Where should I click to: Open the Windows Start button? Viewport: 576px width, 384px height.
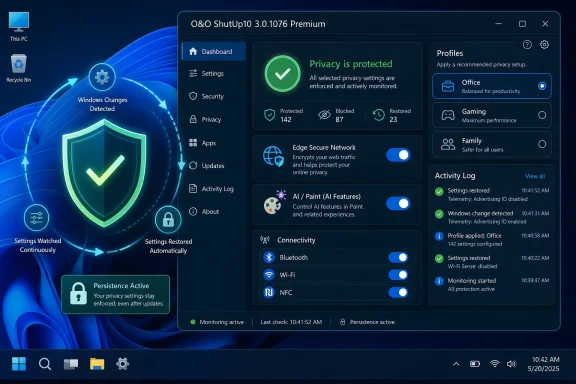19,364
